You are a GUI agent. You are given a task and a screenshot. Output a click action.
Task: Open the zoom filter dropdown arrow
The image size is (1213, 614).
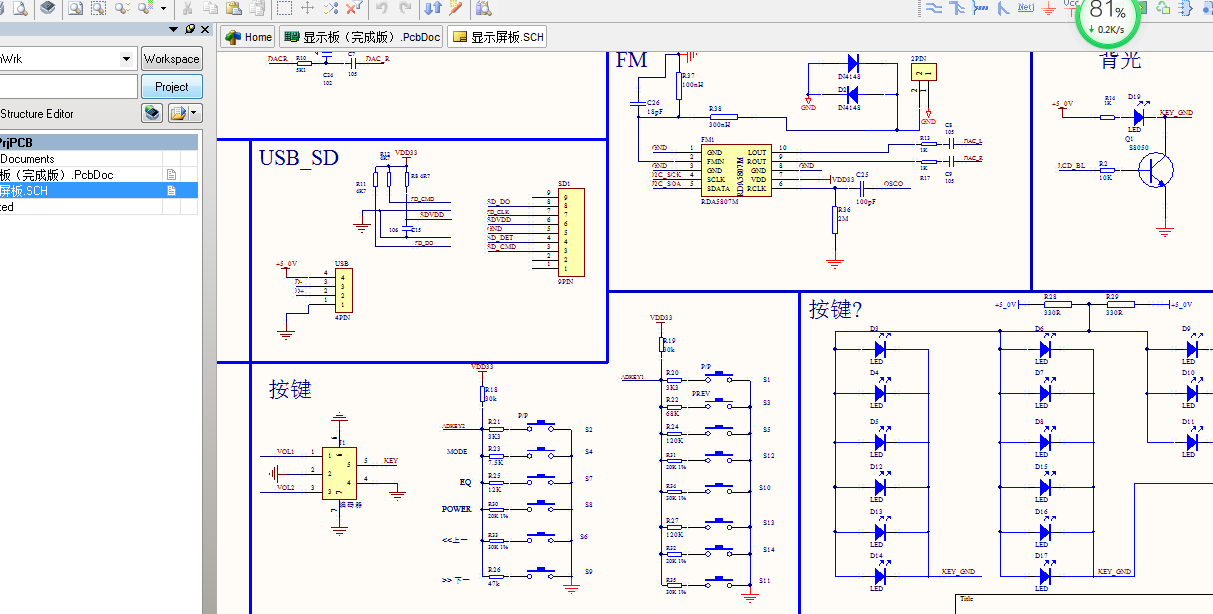pyautogui.click(x=161, y=8)
